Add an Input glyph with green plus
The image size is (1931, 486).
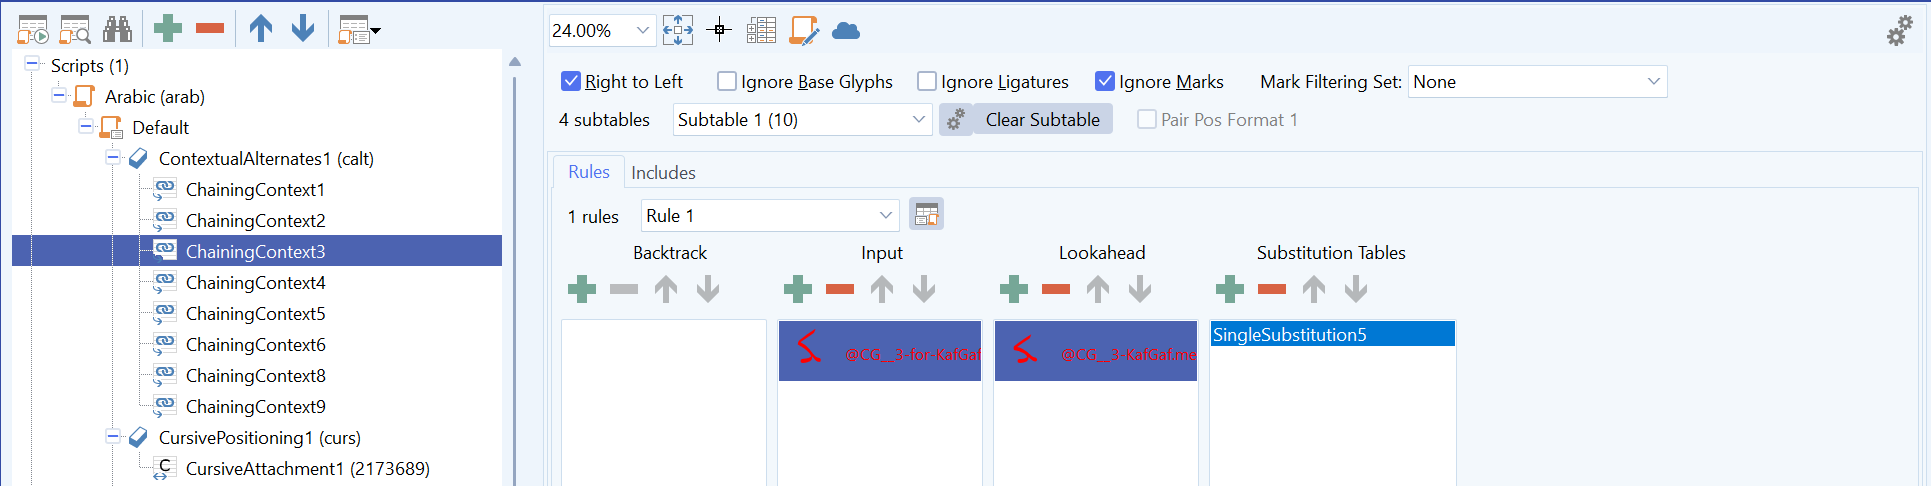798,289
